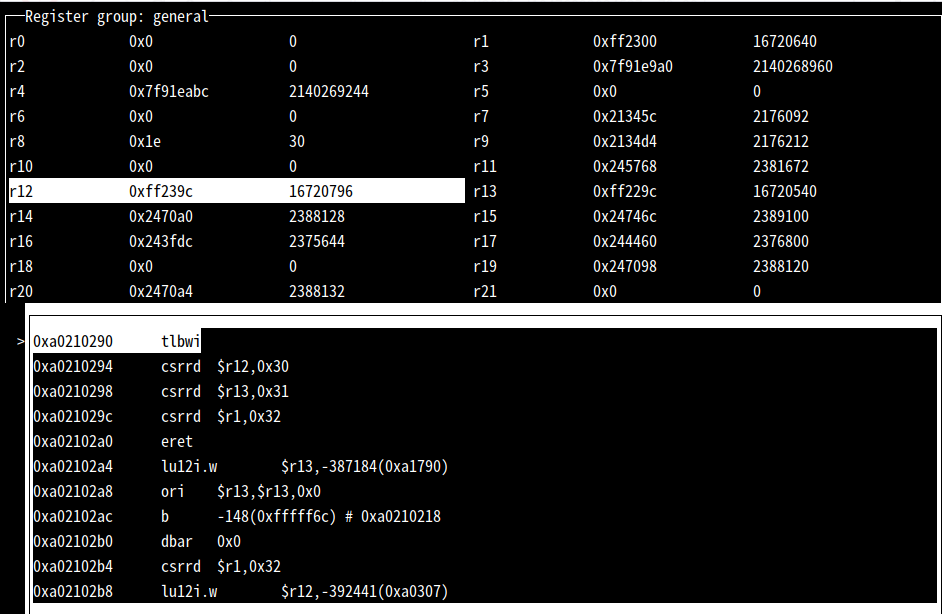Click the csrrd $r13,0x31 instruction line

pos(225,391)
